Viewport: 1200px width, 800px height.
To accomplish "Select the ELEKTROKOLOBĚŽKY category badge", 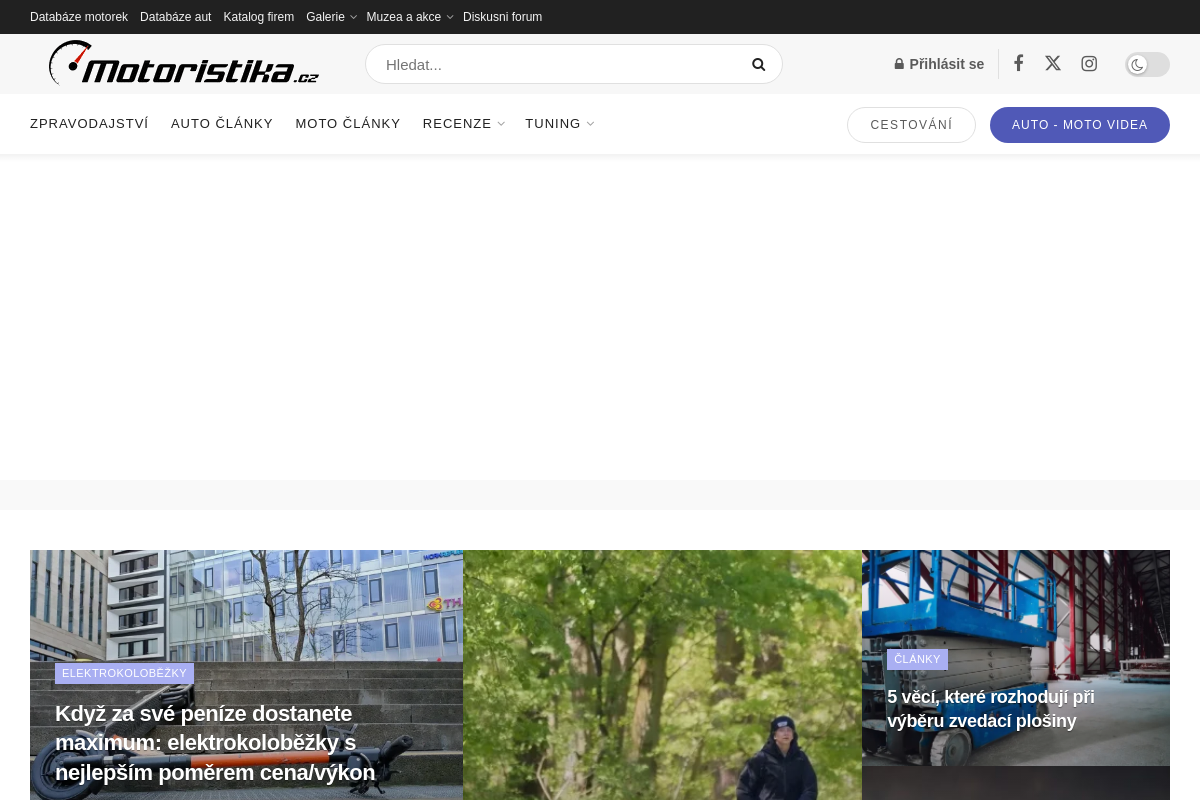I will (x=124, y=673).
